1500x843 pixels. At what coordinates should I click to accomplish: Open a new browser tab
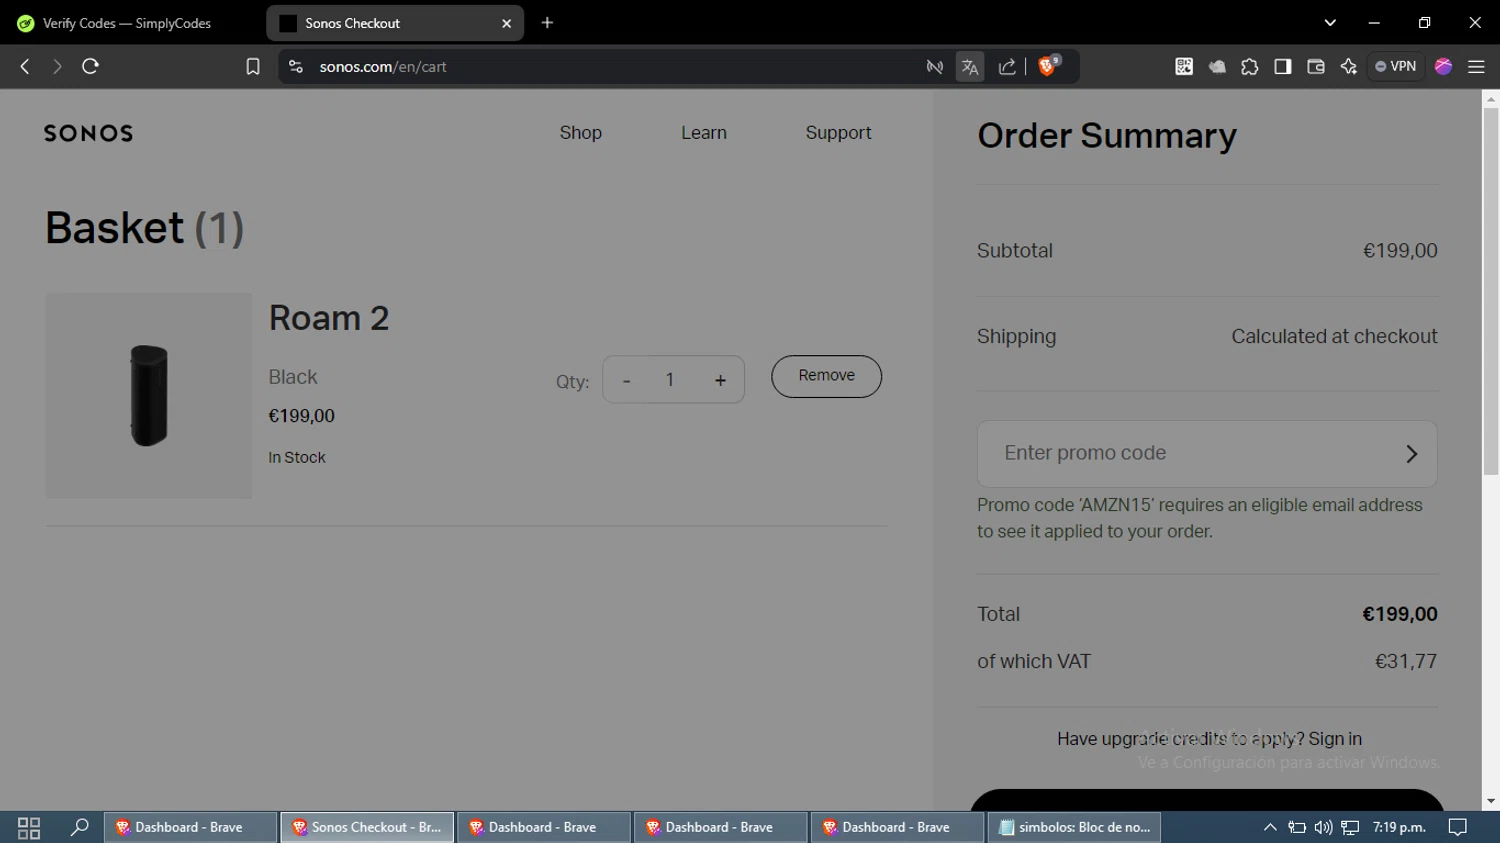point(547,23)
